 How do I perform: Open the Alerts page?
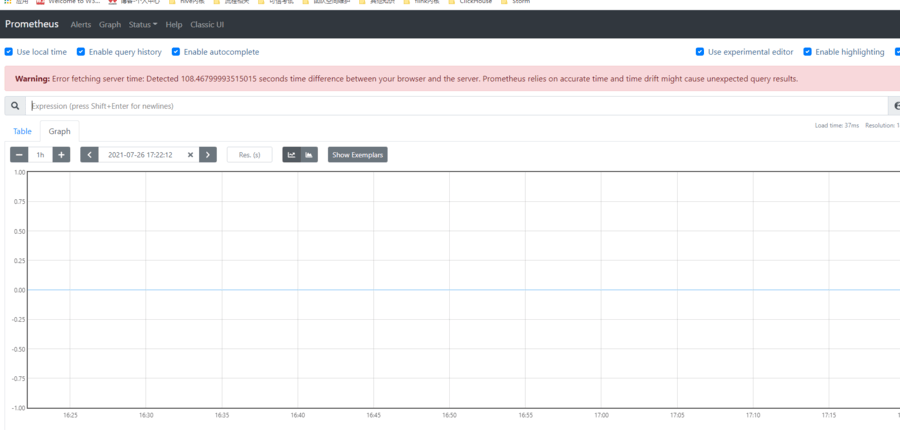click(81, 25)
